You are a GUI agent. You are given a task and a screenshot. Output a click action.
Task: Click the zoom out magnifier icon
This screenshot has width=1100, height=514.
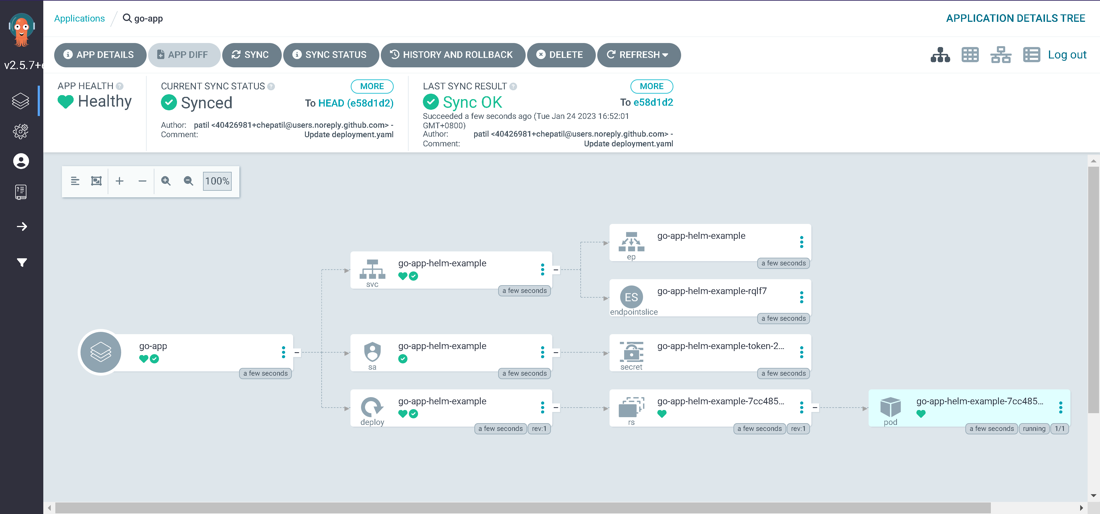[188, 181]
